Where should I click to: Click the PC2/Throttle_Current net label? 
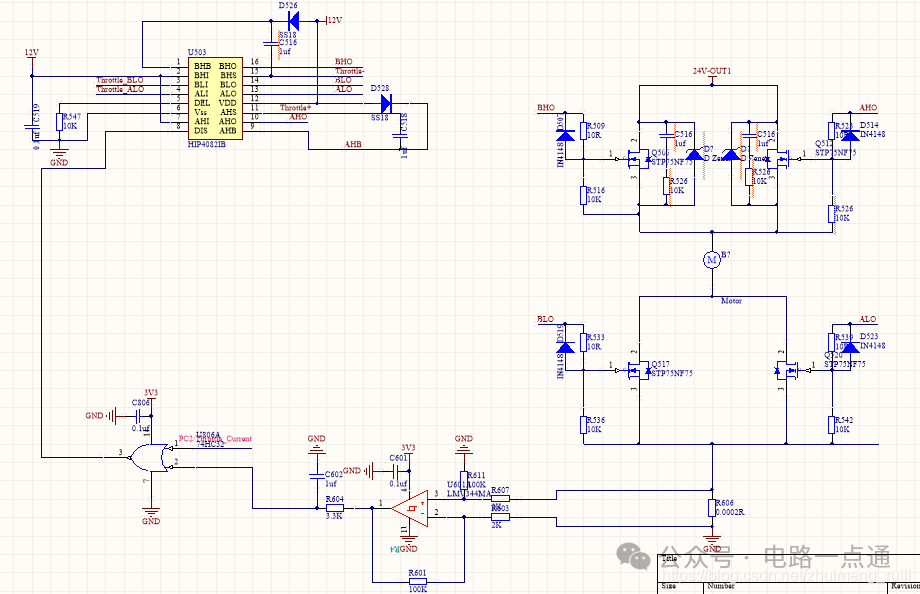215,438
